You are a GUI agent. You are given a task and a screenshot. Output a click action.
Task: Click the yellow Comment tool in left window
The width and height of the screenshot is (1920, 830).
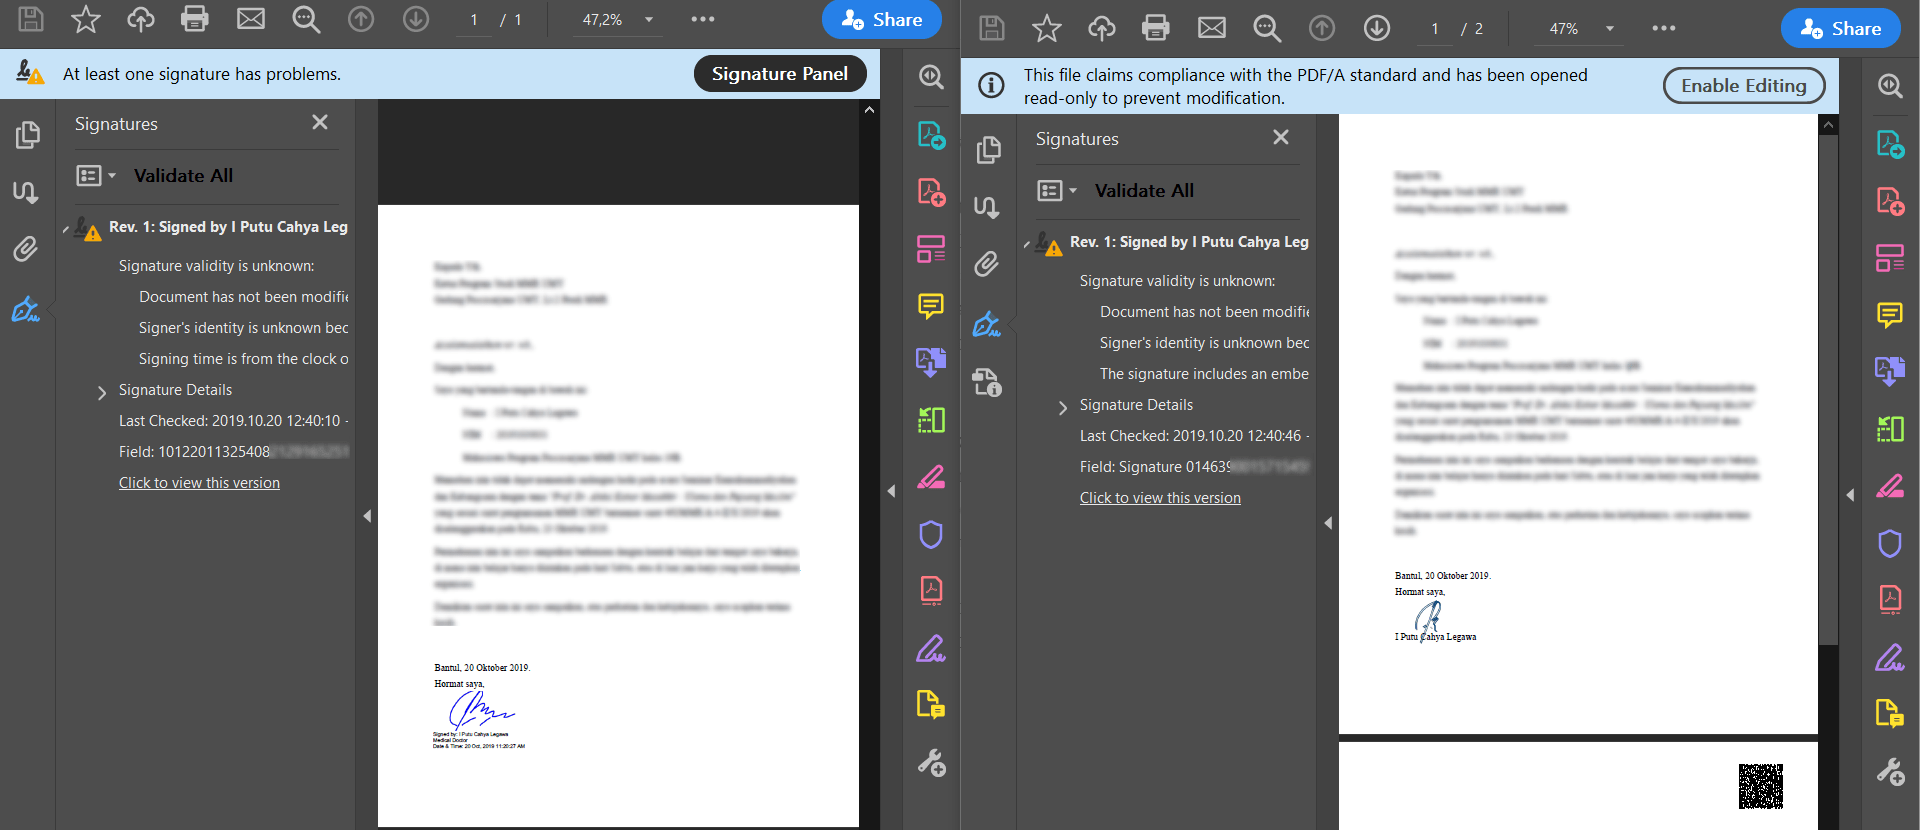[x=930, y=305]
